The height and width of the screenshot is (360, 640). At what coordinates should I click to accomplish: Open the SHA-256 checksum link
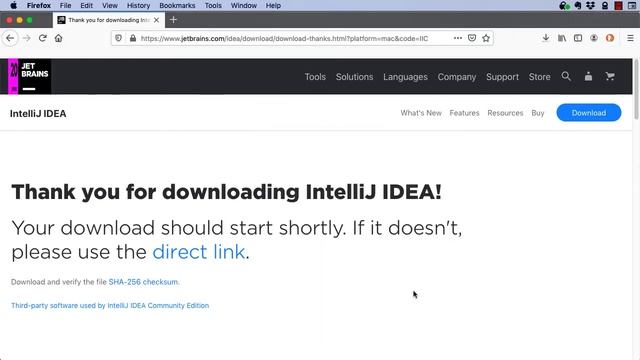143,282
